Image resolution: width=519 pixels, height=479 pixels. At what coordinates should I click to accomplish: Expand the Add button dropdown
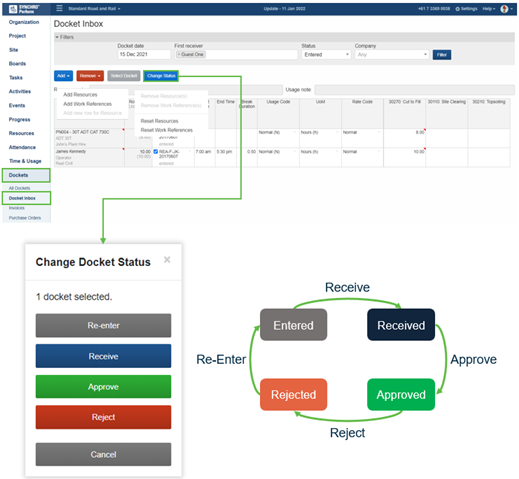tap(63, 76)
